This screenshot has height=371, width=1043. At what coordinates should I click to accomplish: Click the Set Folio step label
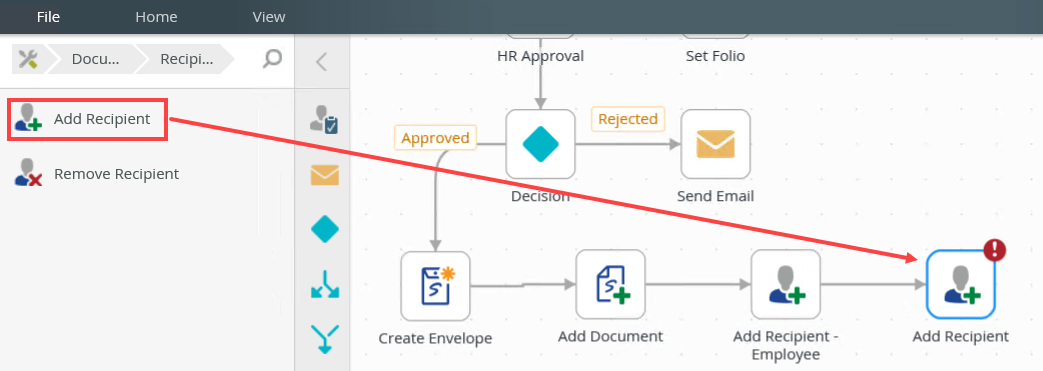tap(715, 56)
